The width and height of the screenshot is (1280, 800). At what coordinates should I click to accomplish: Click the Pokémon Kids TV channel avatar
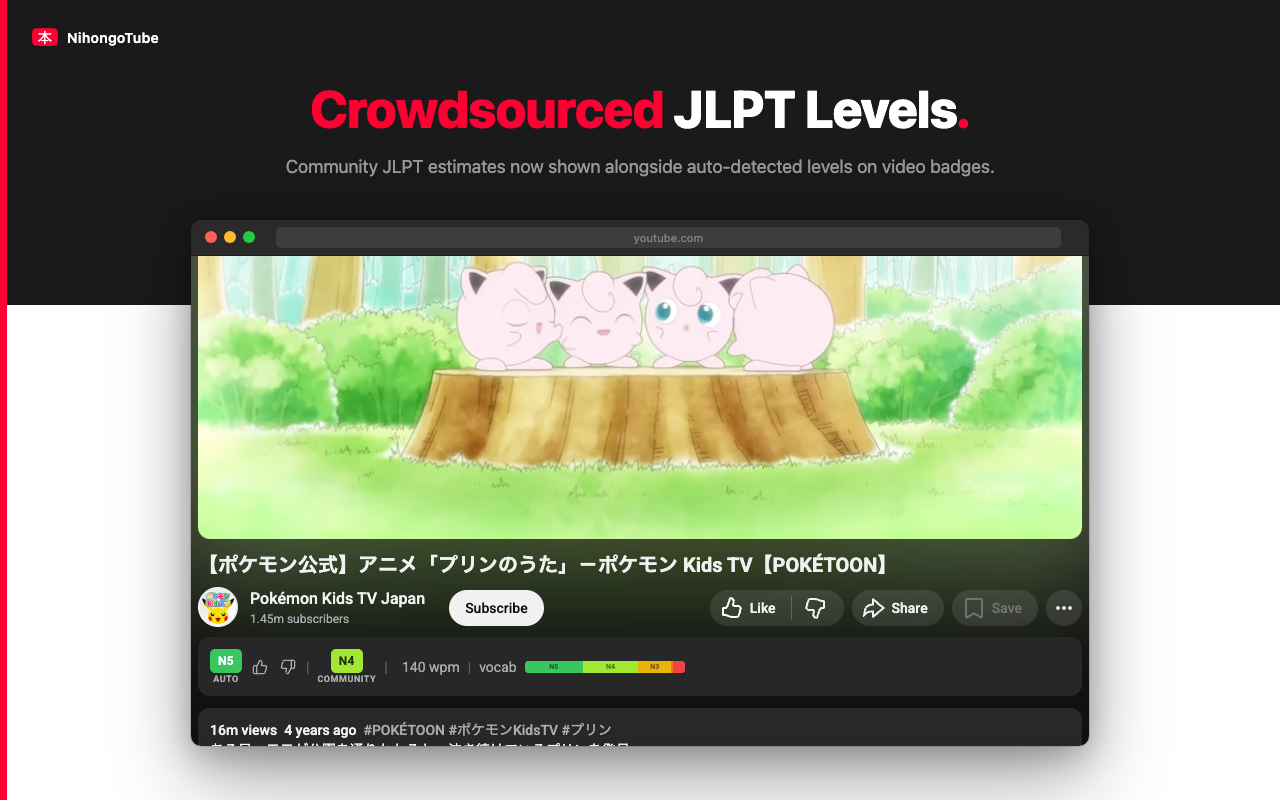(218, 607)
